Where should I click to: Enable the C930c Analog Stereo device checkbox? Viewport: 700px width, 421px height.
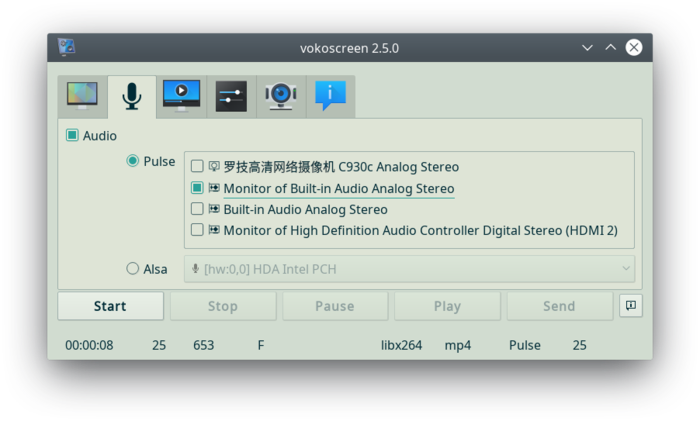click(197, 167)
